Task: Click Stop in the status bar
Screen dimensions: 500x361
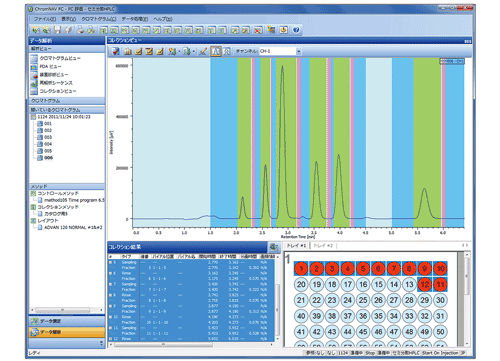Action: click(x=370, y=353)
